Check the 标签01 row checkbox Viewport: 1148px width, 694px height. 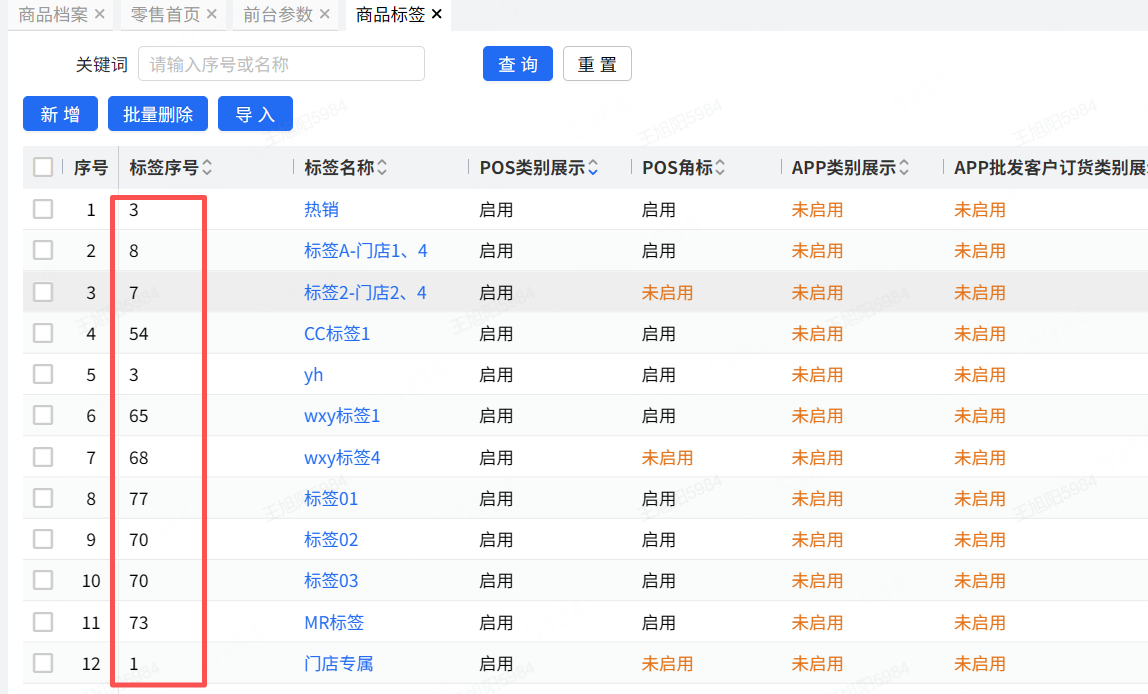coord(43,498)
